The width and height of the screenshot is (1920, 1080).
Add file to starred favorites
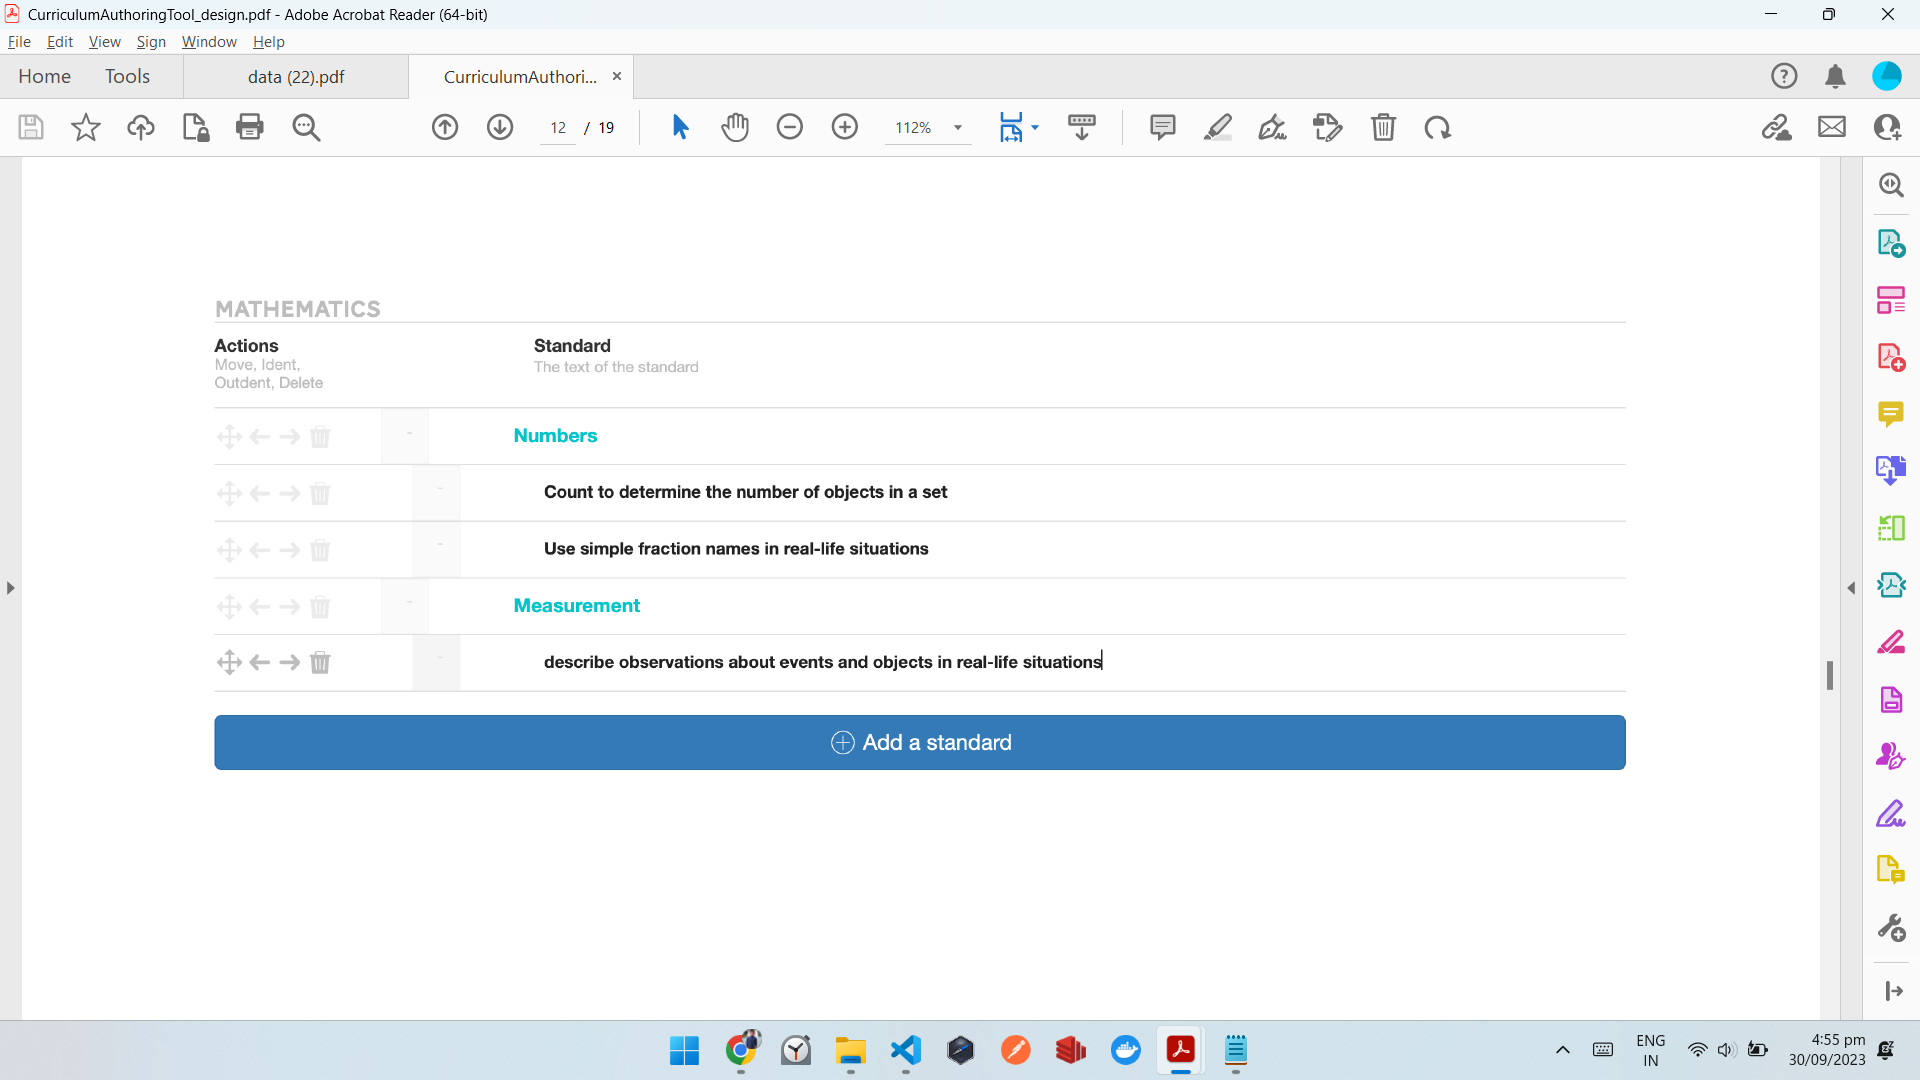tap(86, 127)
